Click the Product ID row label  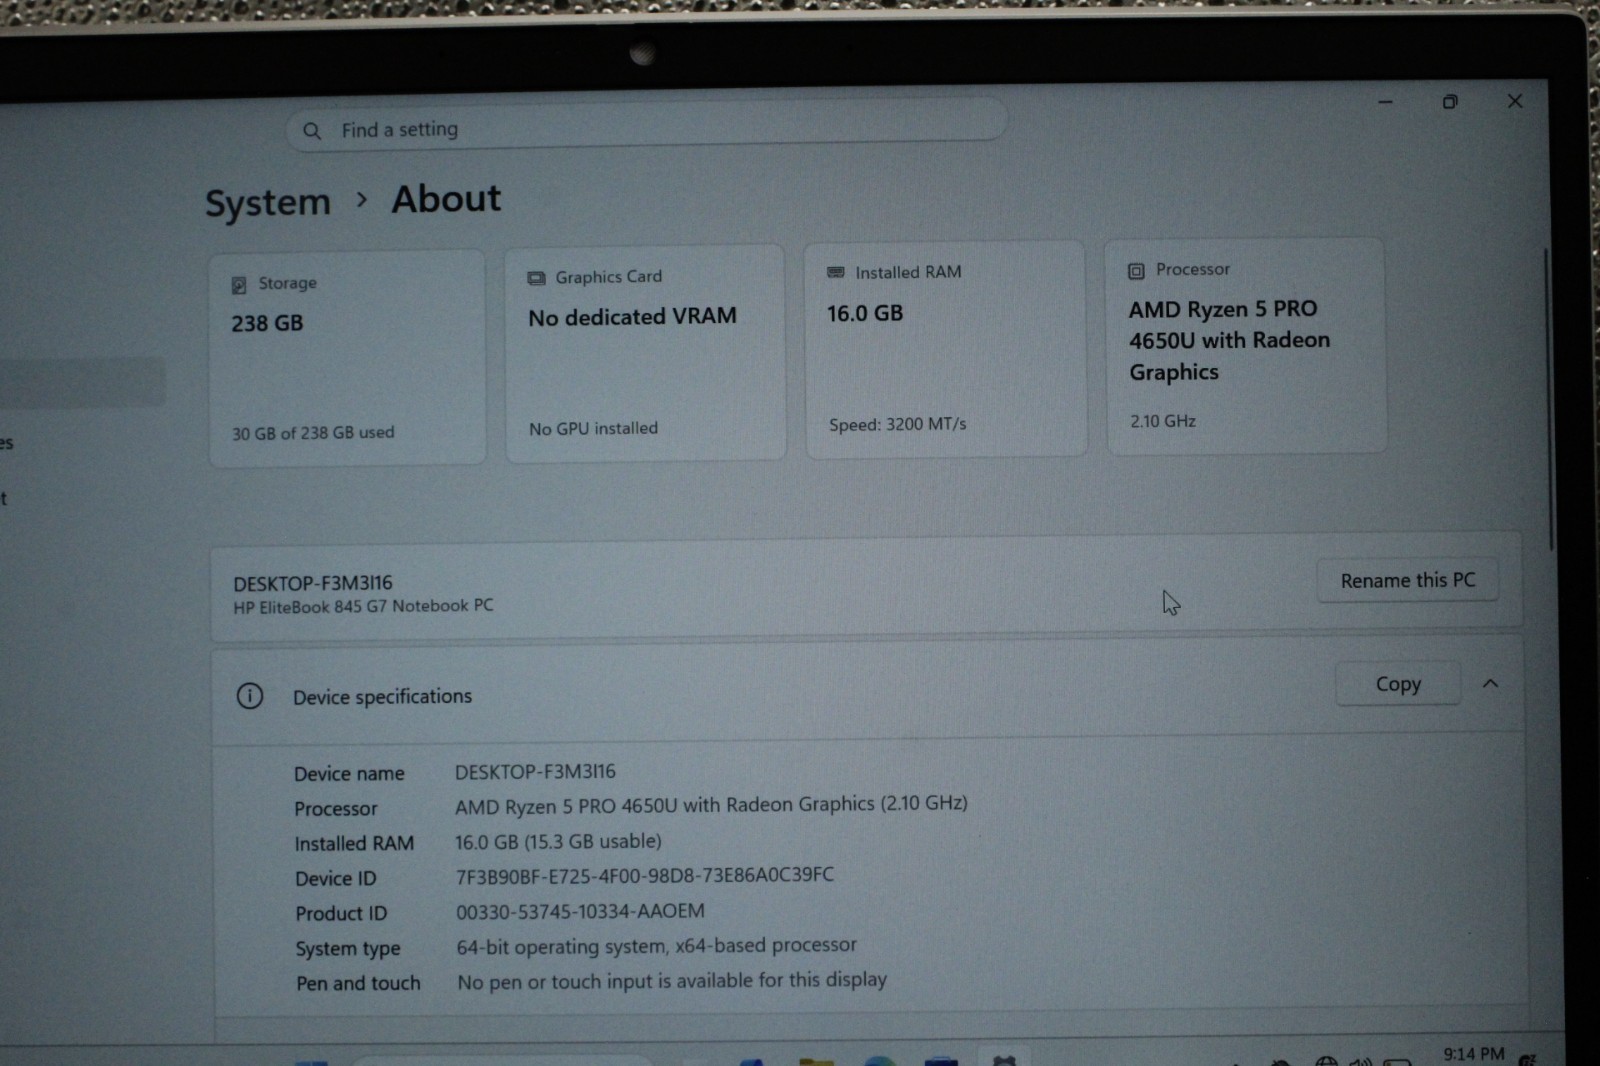[341, 913]
